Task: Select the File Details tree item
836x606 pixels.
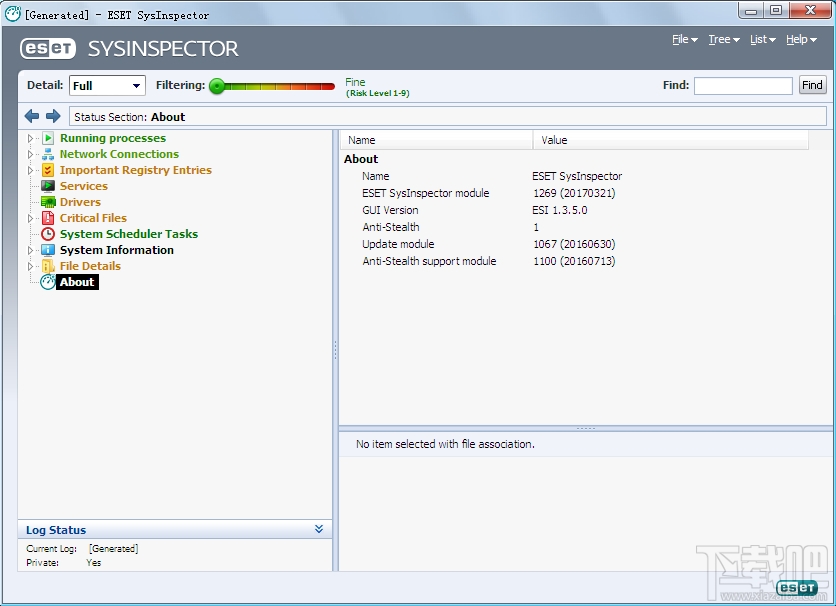Action: [x=90, y=265]
